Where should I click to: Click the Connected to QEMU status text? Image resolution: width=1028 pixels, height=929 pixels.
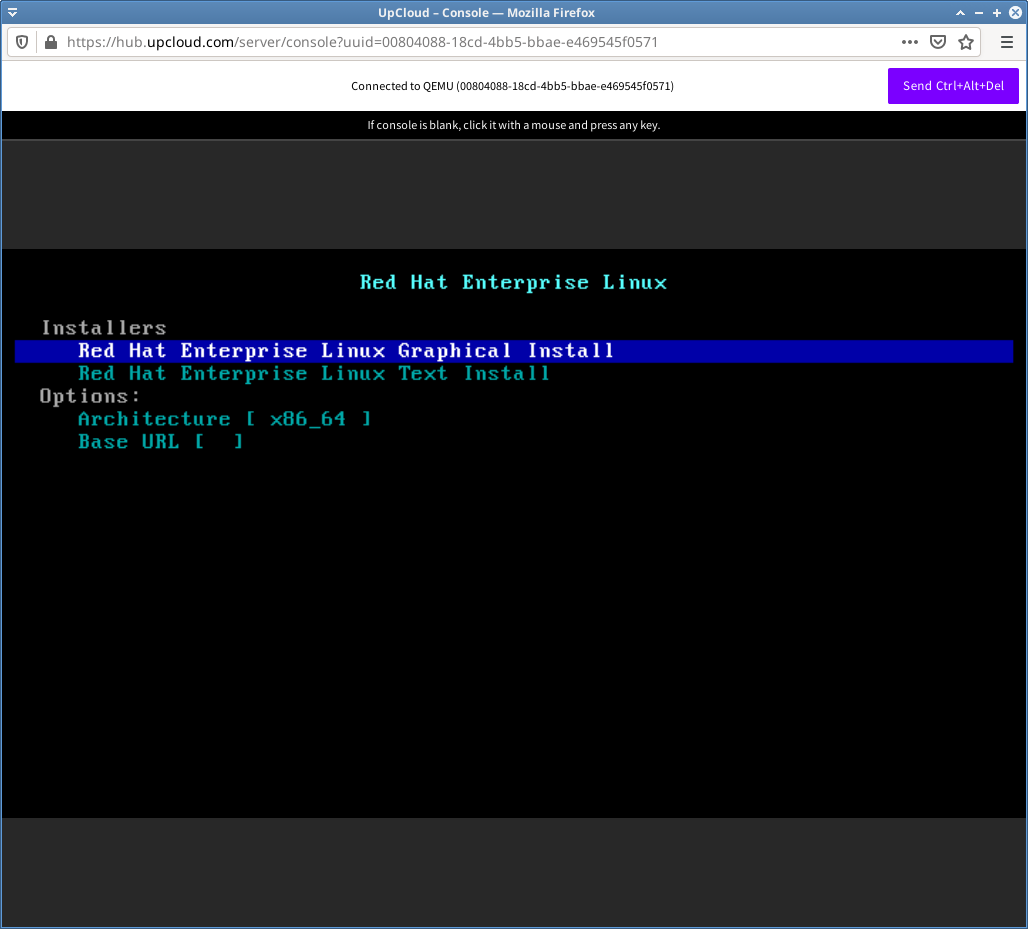511,86
